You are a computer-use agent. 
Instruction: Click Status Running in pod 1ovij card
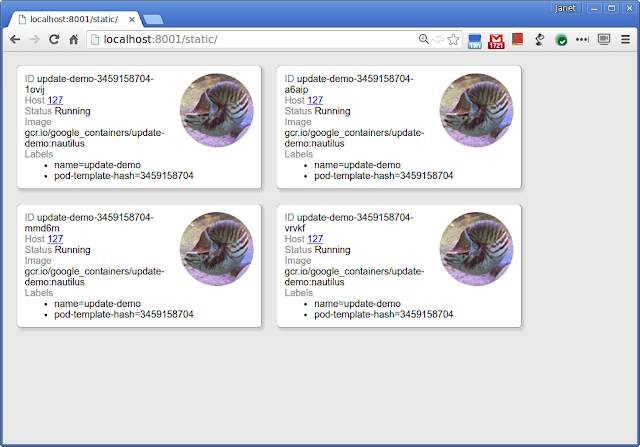(58, 111)
